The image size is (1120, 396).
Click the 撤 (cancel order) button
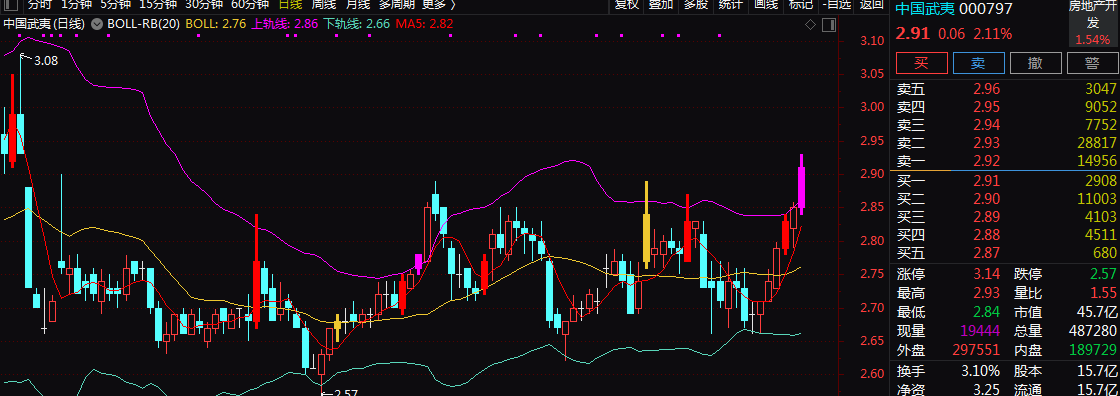[1035, 63]
